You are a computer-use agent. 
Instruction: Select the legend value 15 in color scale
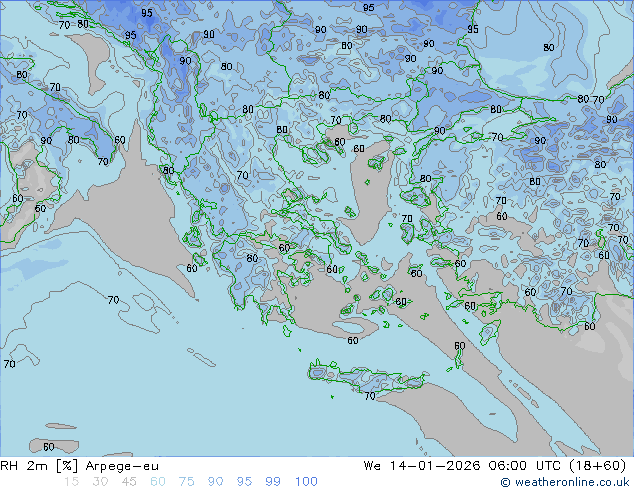(x=71, y=482)
